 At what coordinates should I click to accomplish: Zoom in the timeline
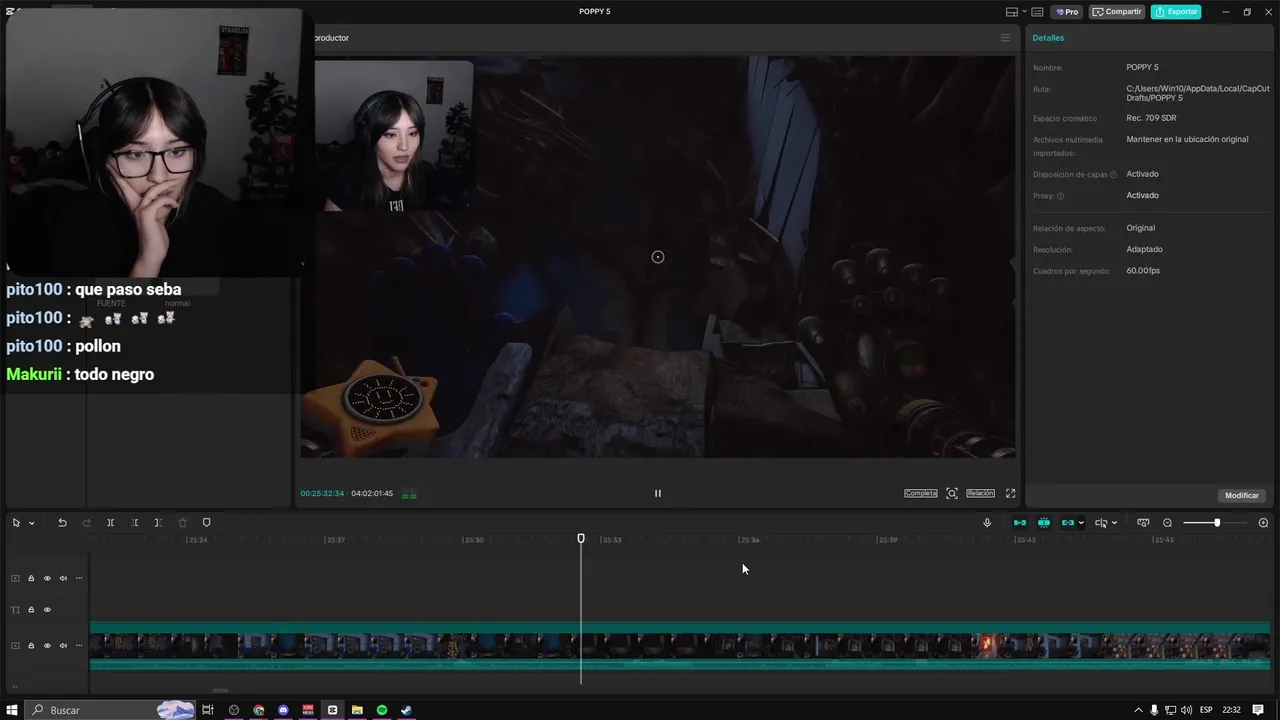pyautogui.click(x=1263, y=523)
